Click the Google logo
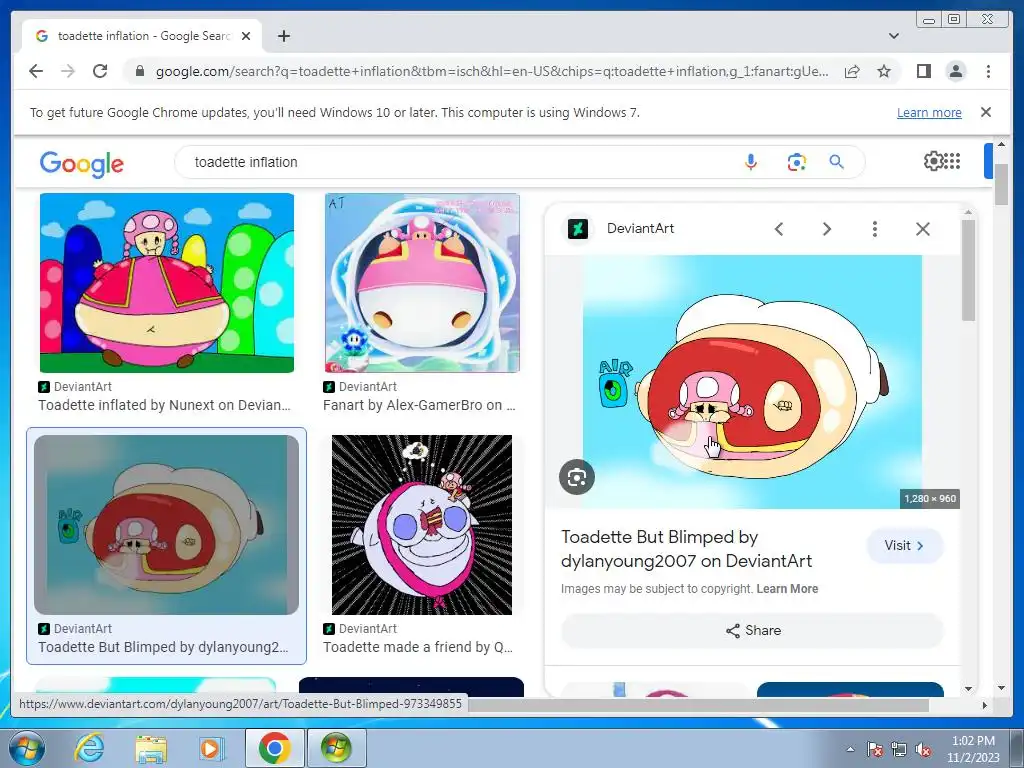The image size is (1024, 768). (x=82, y=163)
